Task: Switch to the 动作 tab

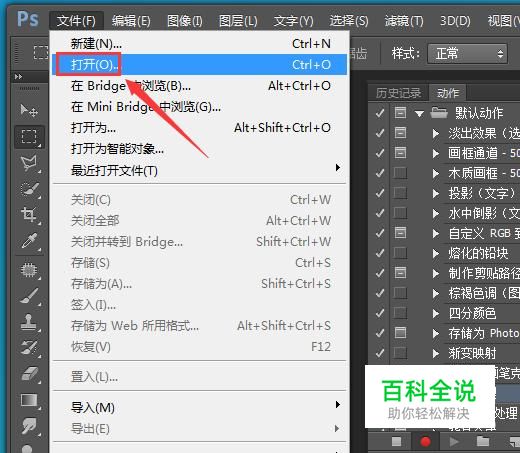Action: 448,93
